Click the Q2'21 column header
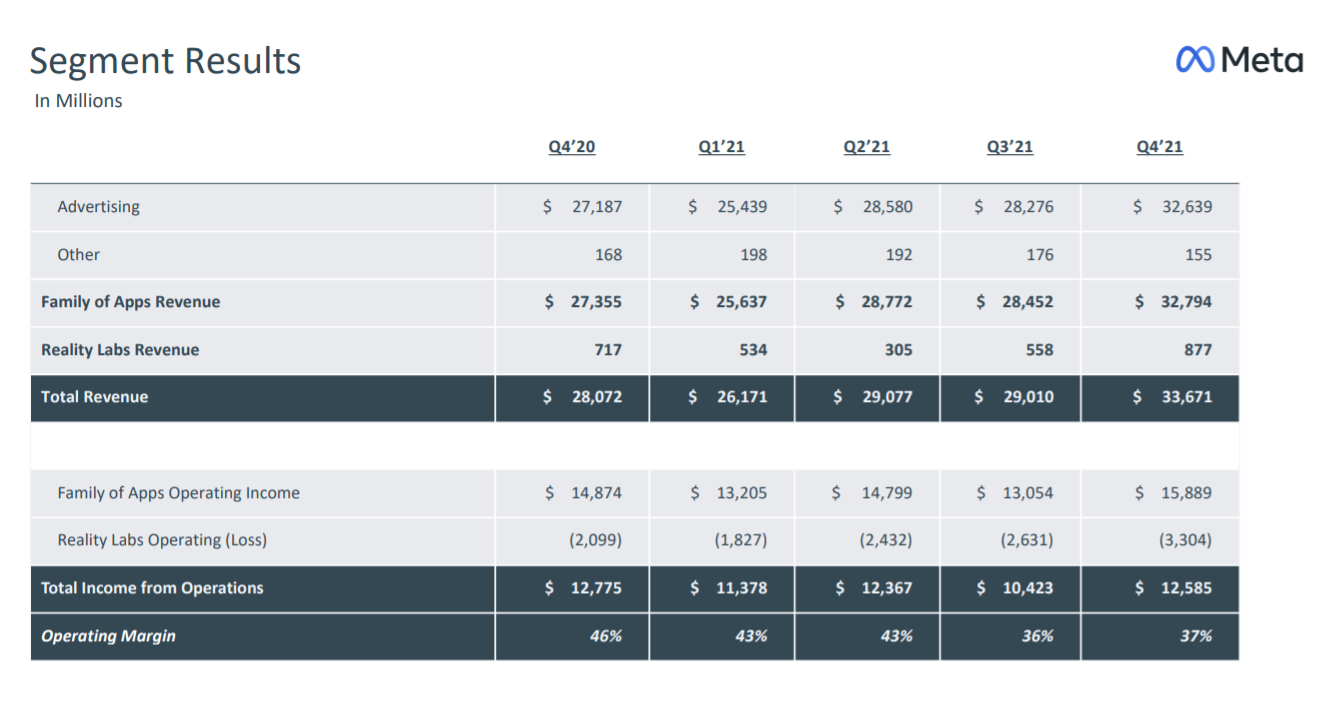 click(866, 147)
